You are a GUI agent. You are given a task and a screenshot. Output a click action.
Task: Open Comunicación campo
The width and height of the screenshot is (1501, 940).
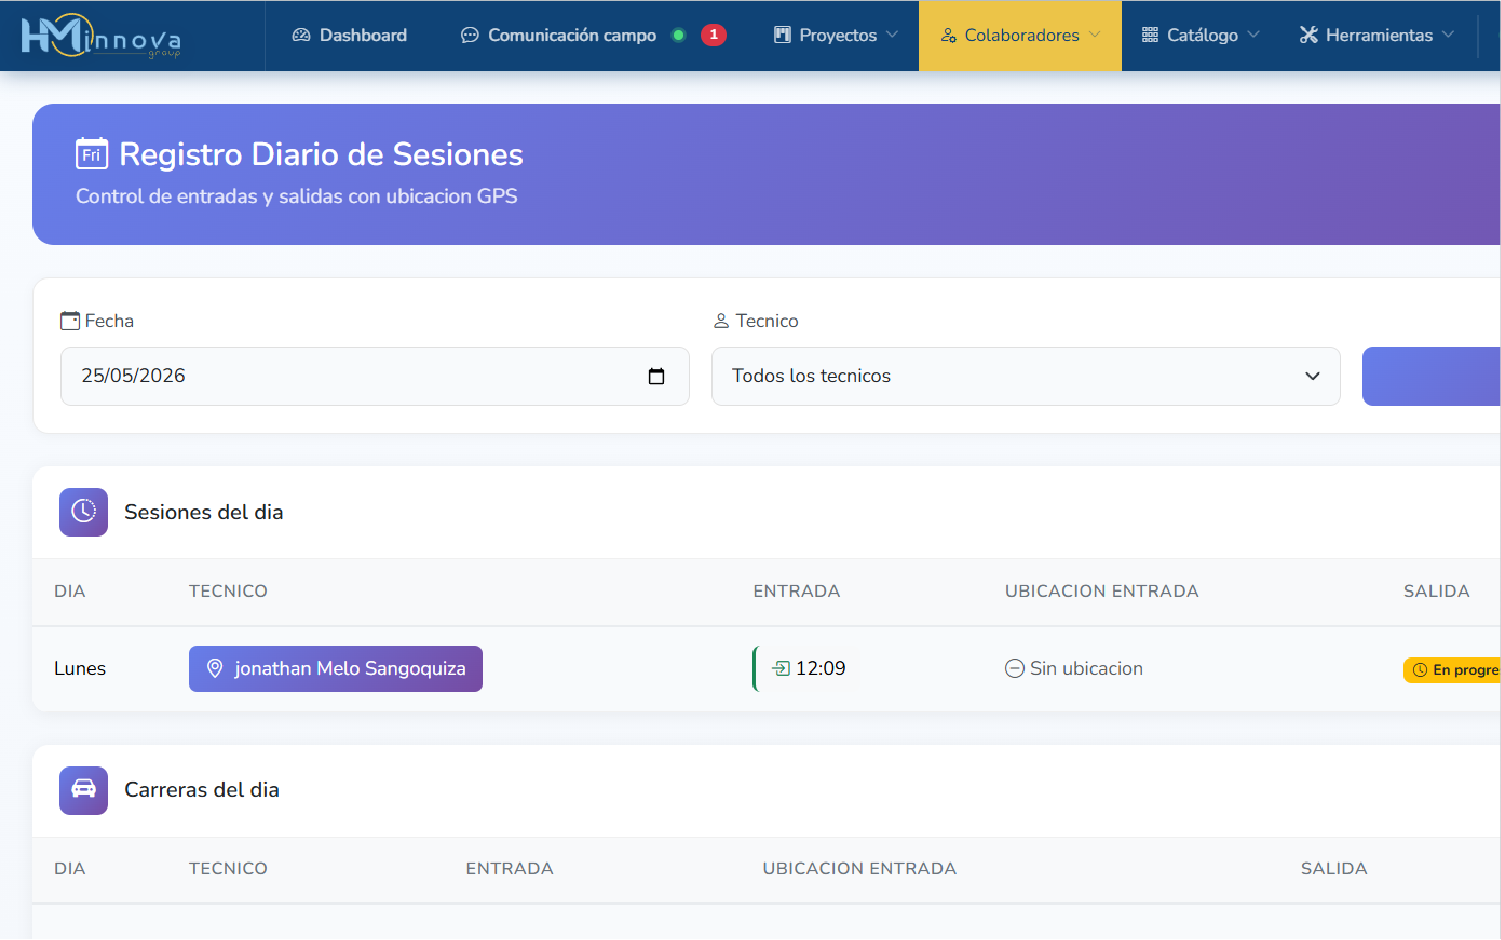coord(571,35)
